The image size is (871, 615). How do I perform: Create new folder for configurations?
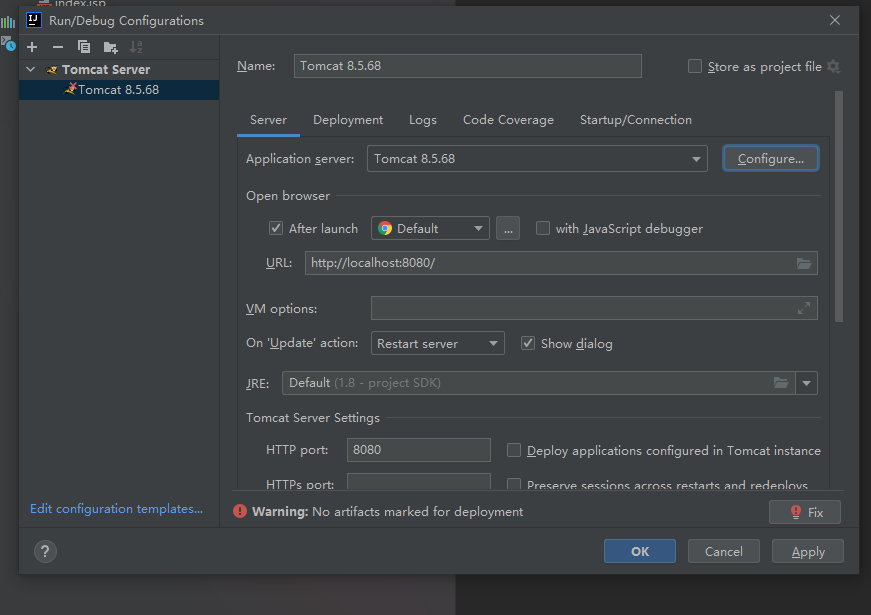coord(111,47)
